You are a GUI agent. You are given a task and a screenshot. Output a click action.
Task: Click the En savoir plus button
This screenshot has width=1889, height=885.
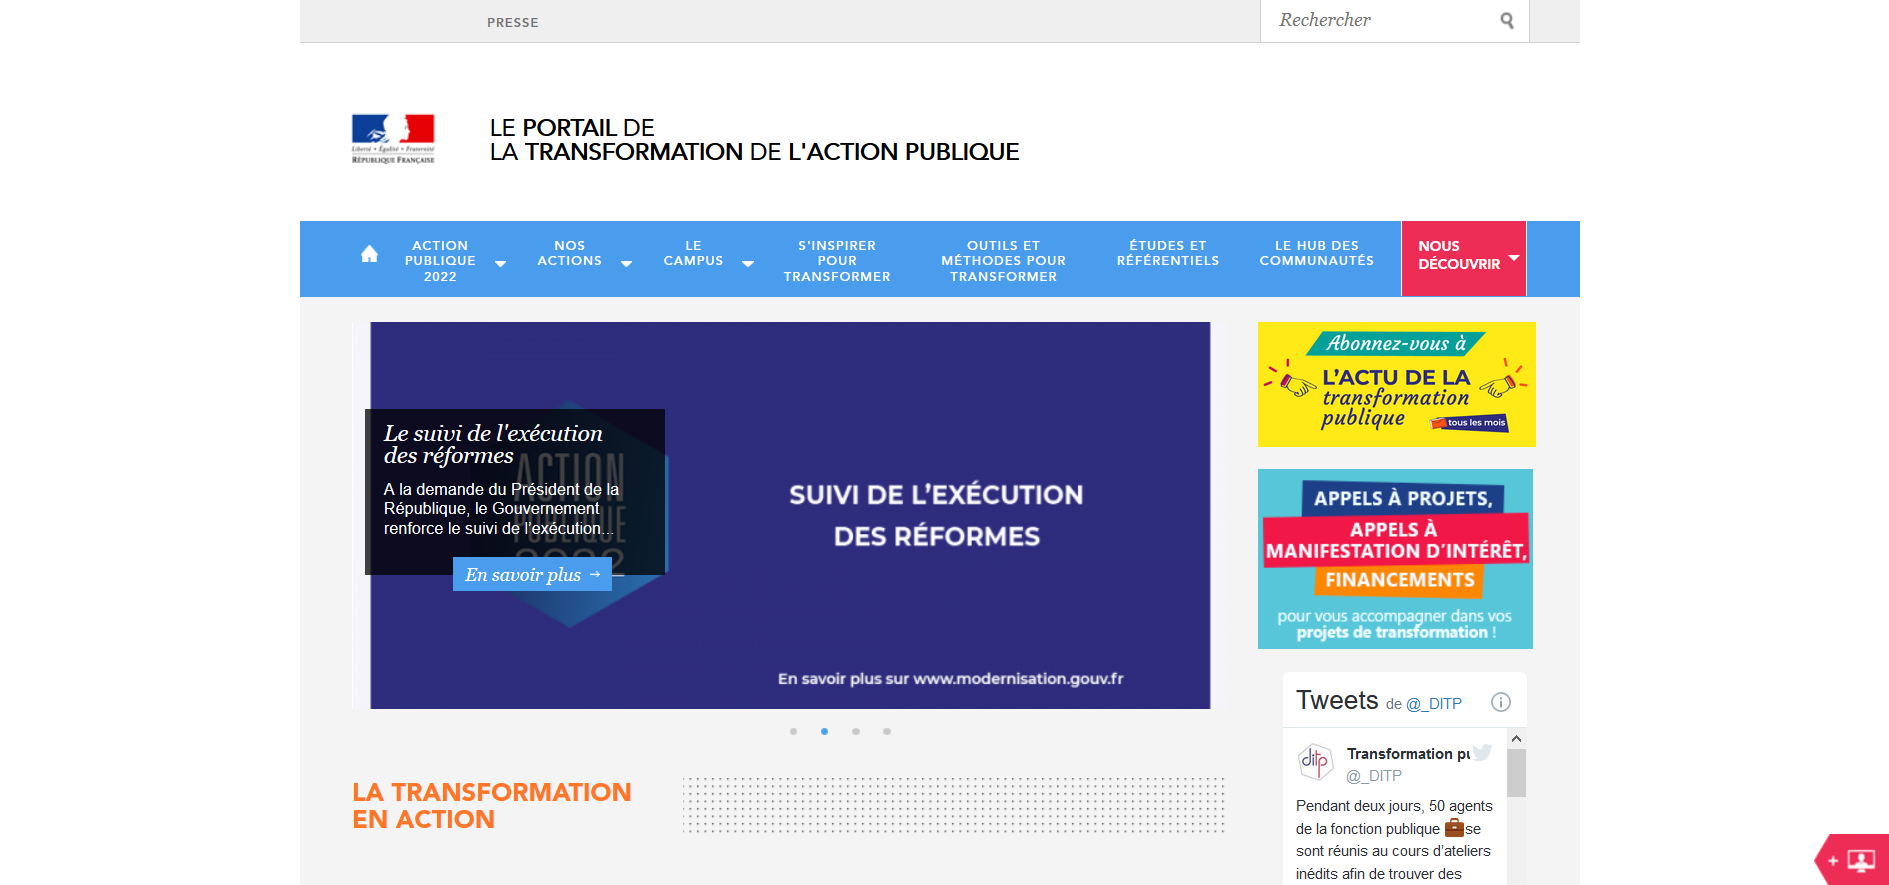click(x=532, y=574)
